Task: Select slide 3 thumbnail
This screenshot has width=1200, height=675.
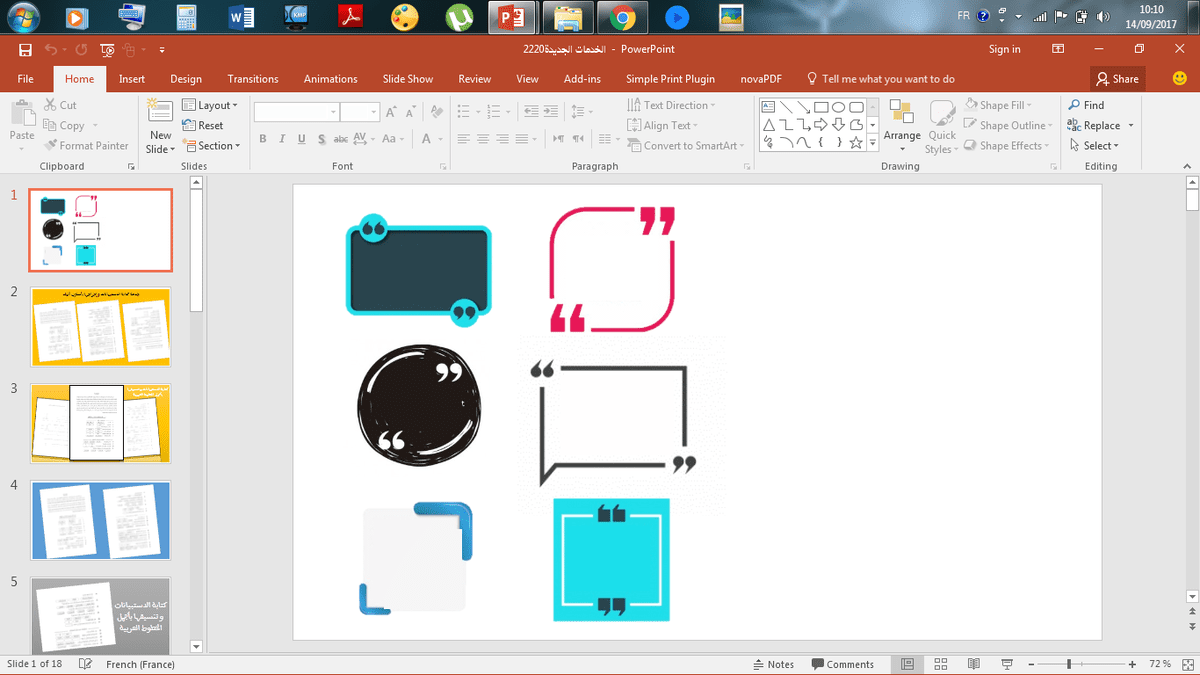Action: (x=100, y=423)
